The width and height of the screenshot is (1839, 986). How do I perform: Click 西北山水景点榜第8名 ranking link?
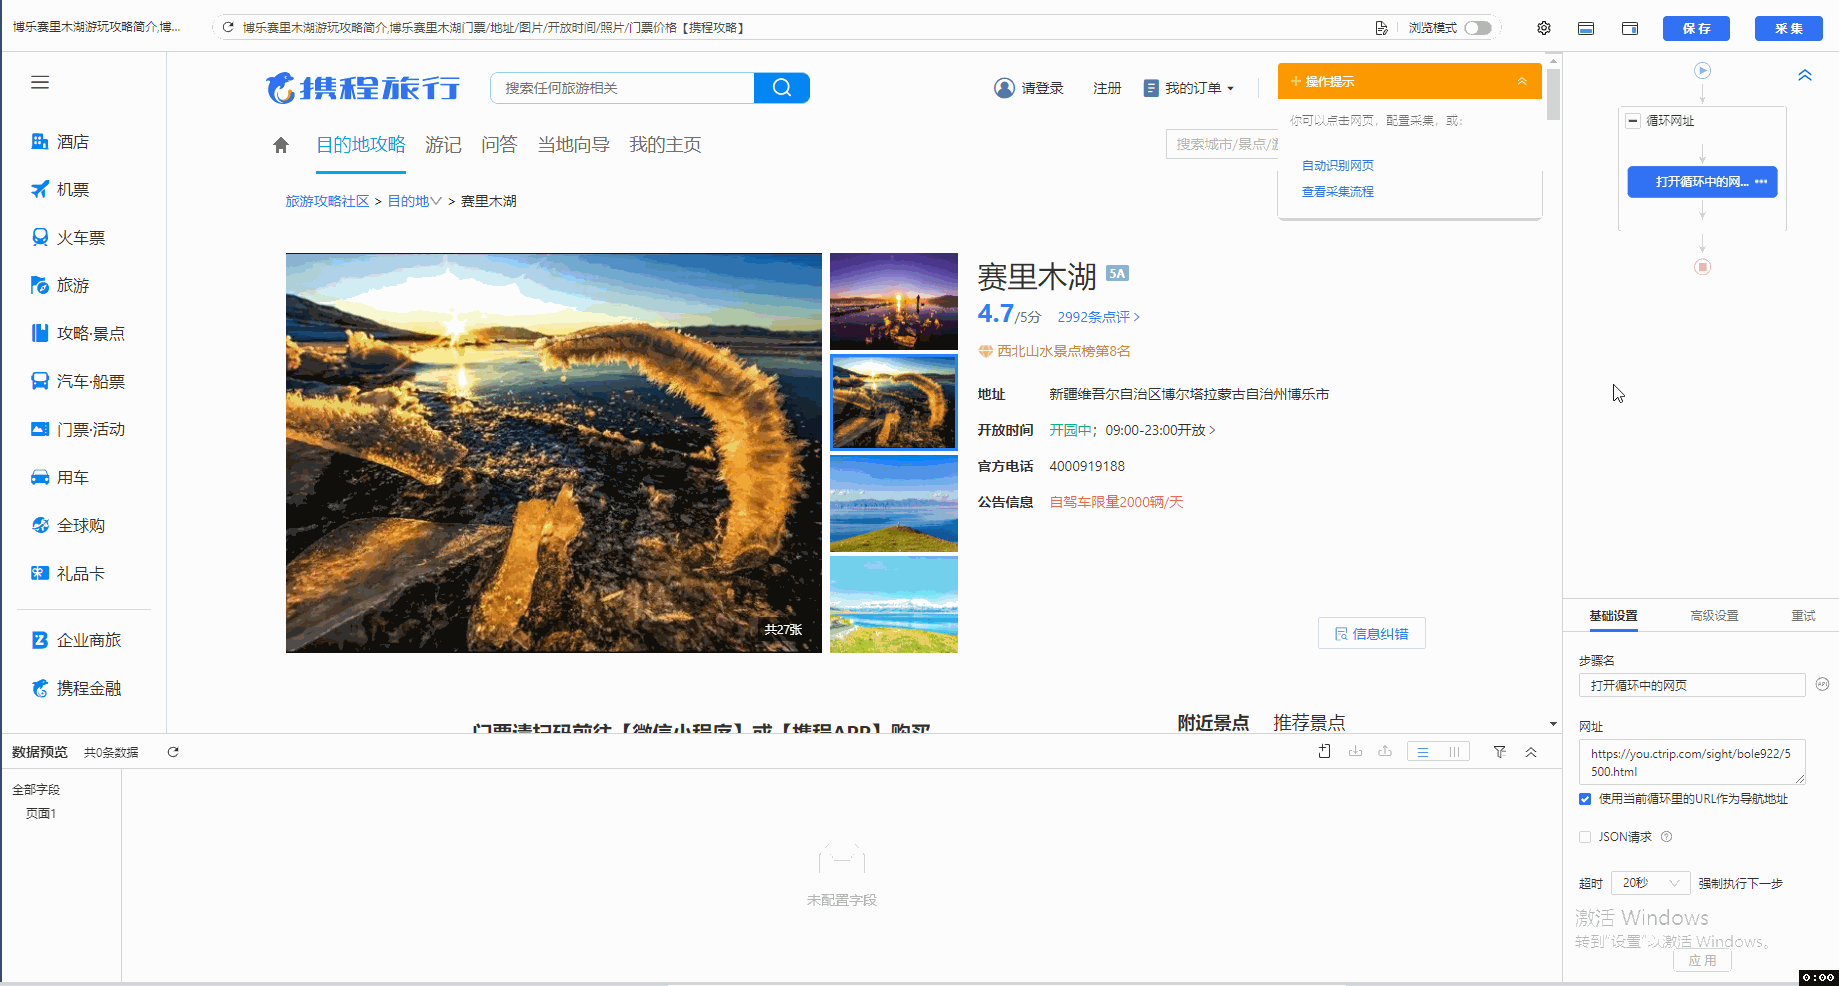[x=1054, y=351]
